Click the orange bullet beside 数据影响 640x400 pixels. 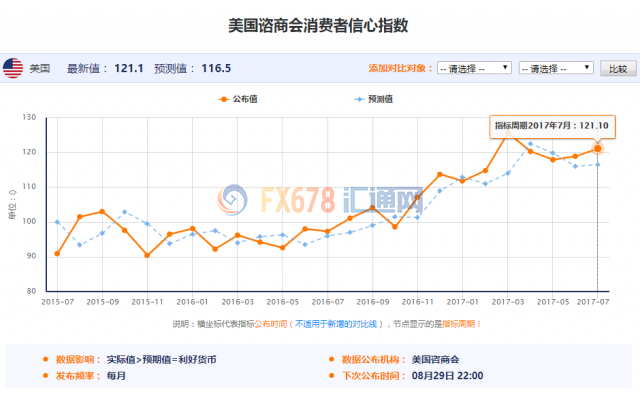point(45,359)
